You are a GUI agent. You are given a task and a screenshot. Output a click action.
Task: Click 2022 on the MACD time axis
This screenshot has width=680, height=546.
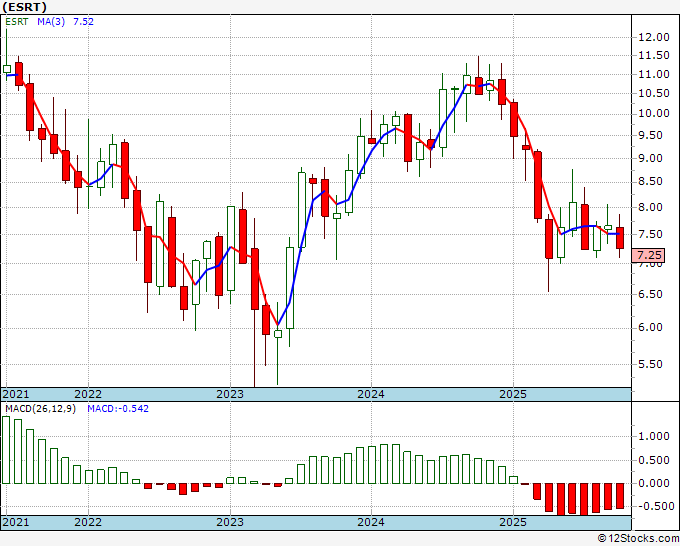pos(88,522)
